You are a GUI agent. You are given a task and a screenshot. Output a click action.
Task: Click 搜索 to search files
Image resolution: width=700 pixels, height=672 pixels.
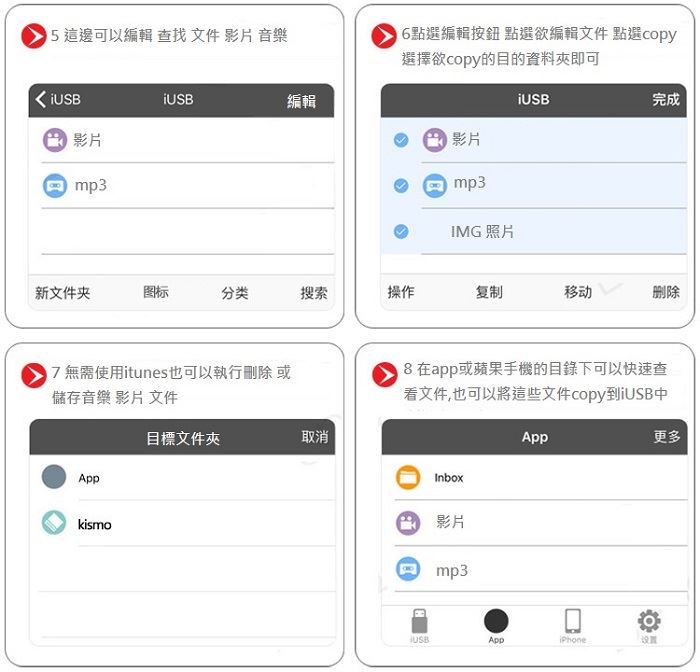tap(314, 293)
